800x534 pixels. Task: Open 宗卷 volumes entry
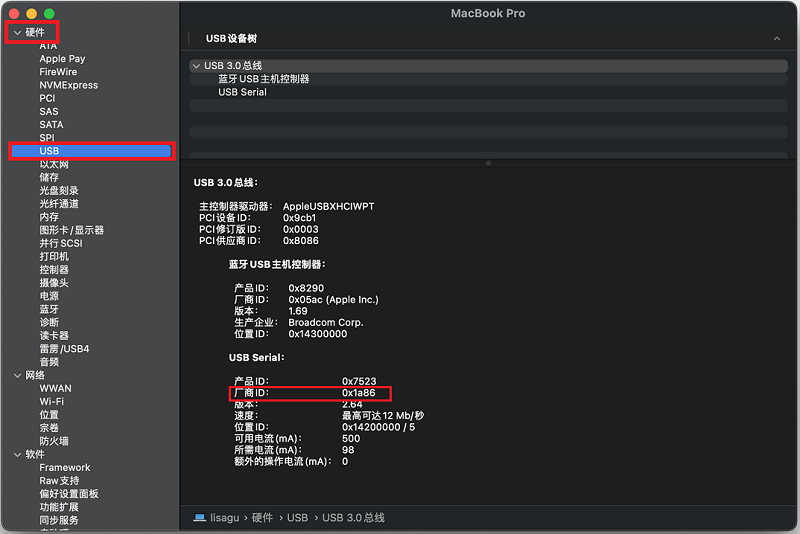tap(49, 428)
